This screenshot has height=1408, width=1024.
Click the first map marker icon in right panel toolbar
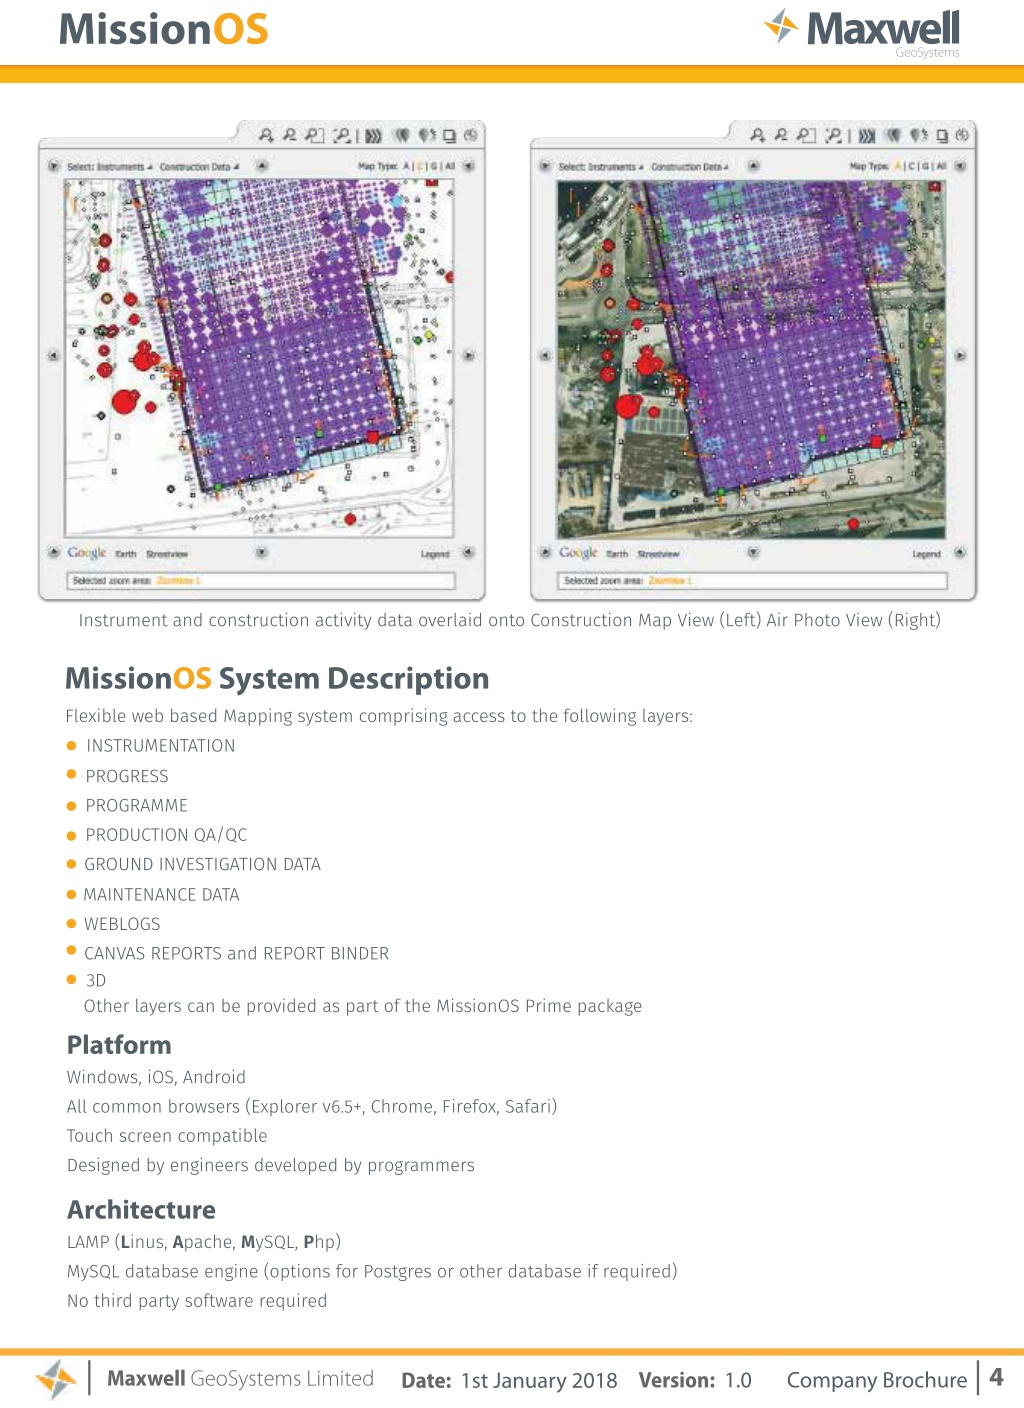(894, 135)
